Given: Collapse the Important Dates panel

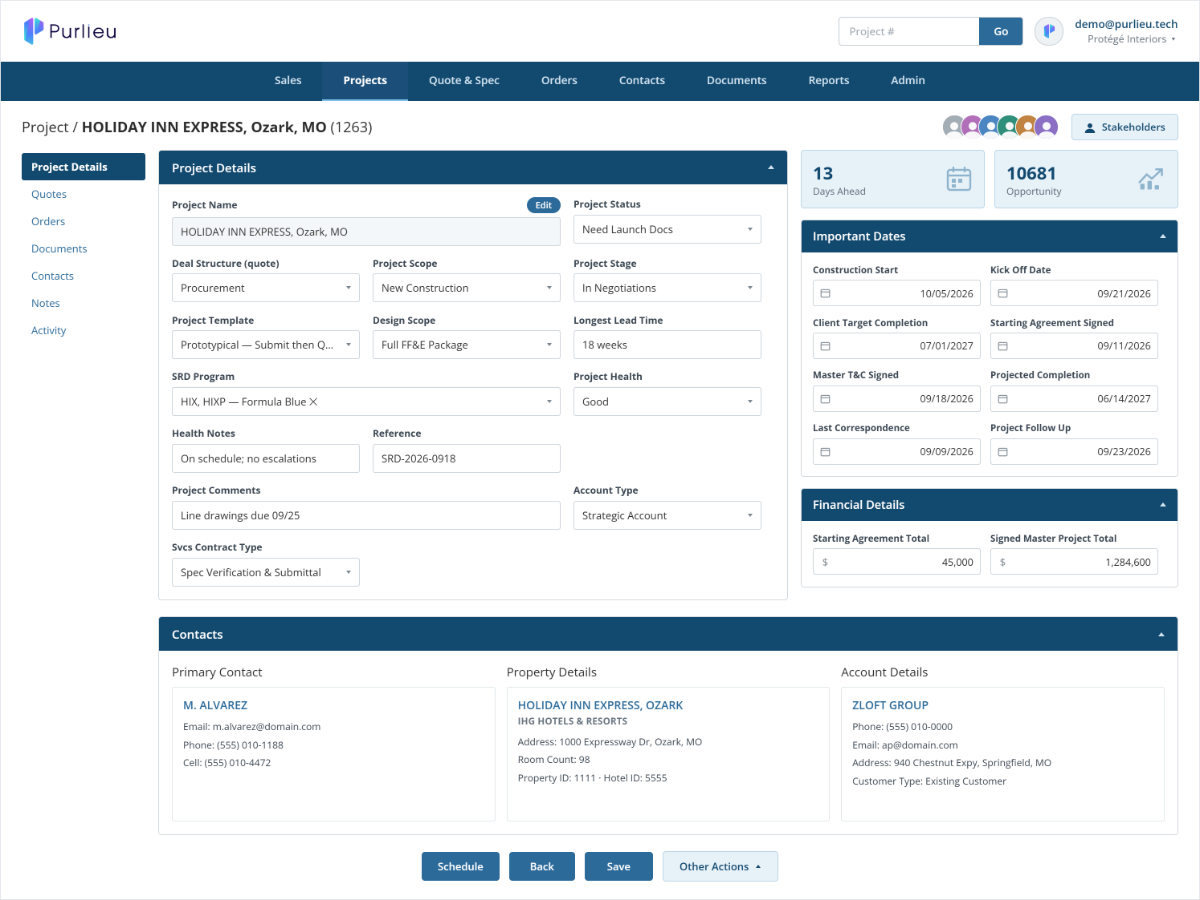Looking at the screenshot, I should [1162, 237].
